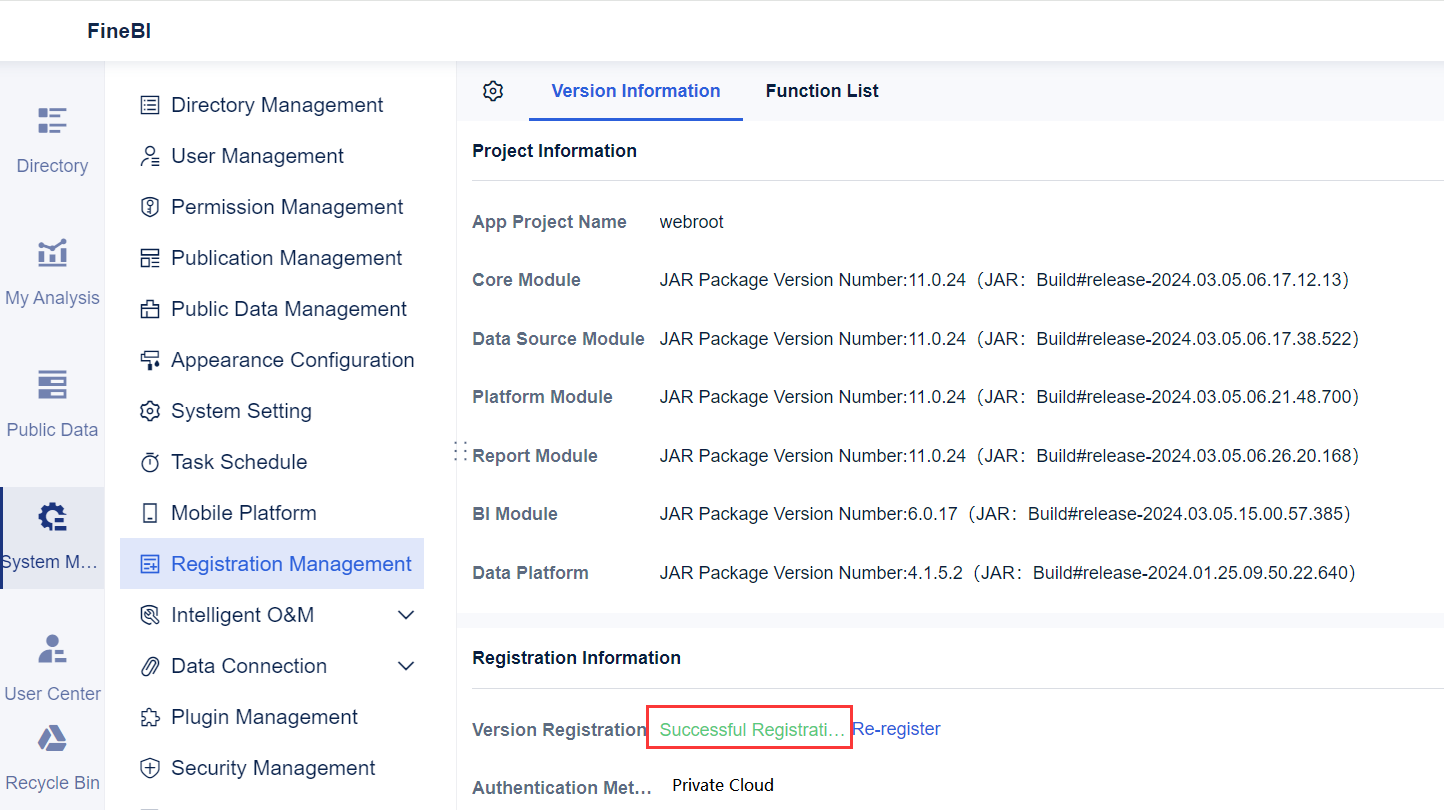The height and width of the screenshot is (810, 1444).
Task: Click the Mobile Platform phone icon
Action: coord(150,512)
